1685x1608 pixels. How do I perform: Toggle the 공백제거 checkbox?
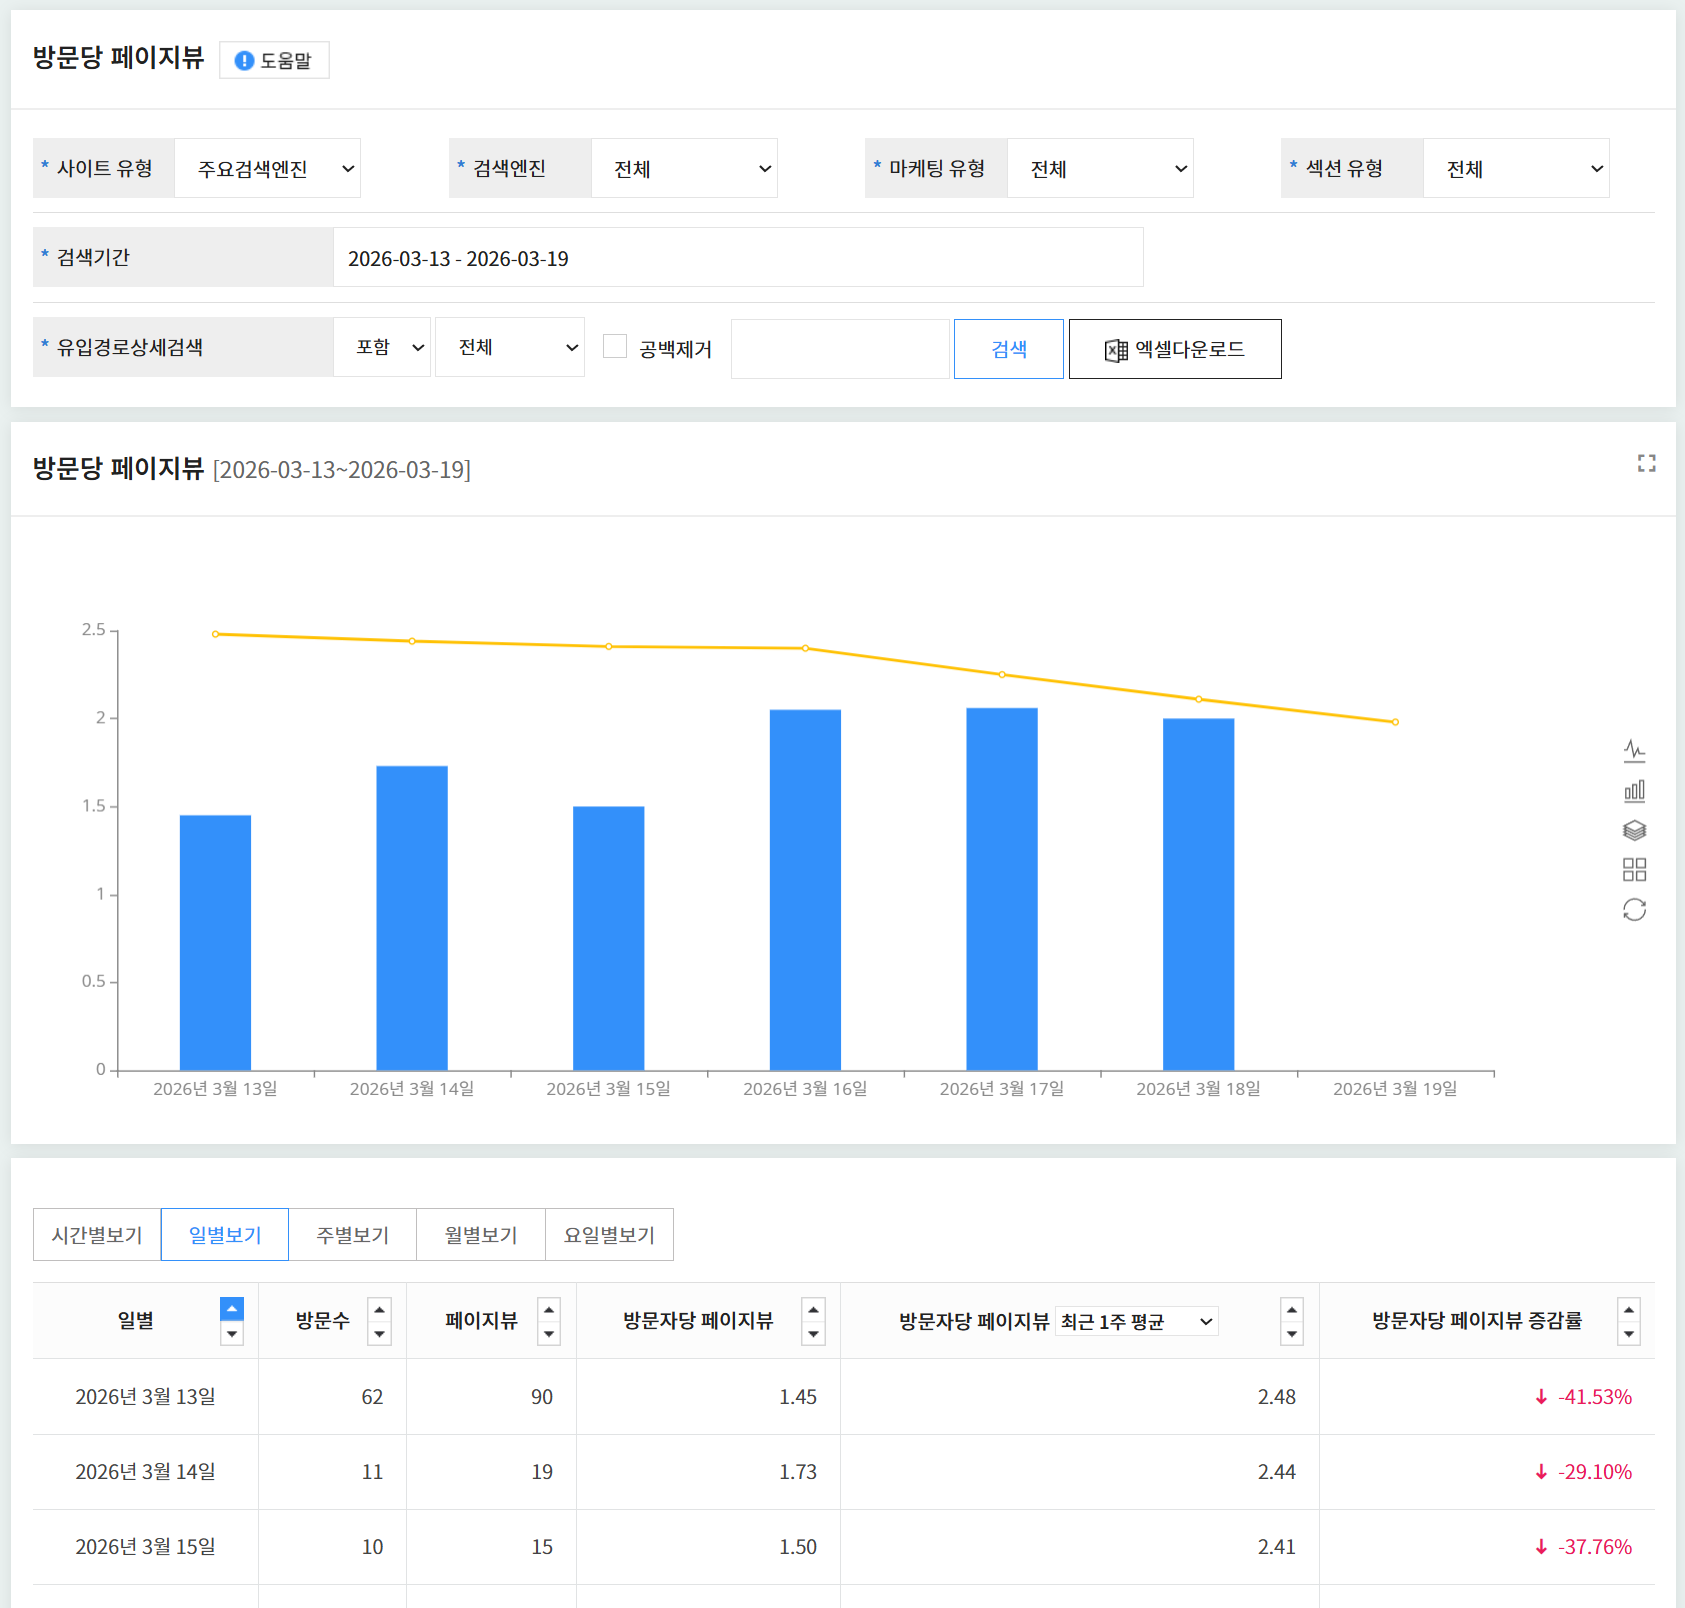click(x=615, y=347)
